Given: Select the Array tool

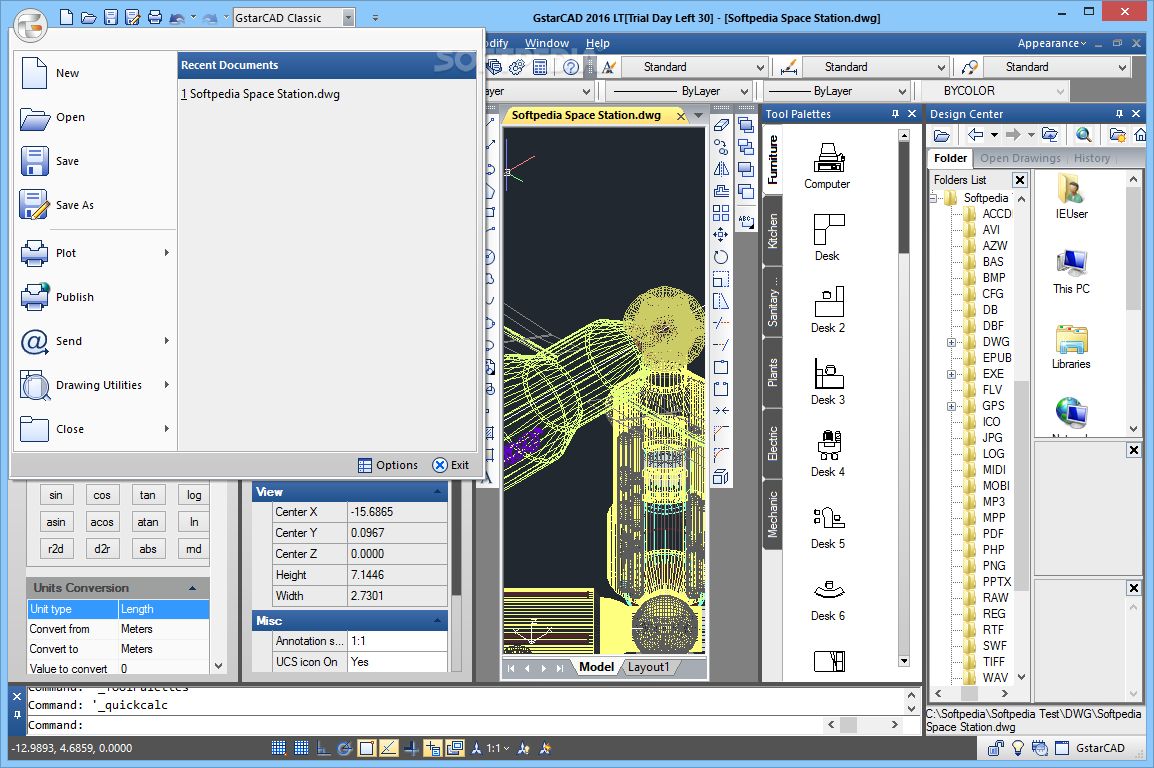Looking at the screenshot, I should coord(721,213).
